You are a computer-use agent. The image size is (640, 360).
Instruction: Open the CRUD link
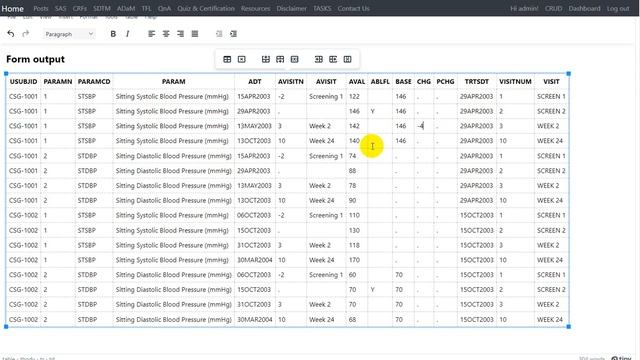553,9
